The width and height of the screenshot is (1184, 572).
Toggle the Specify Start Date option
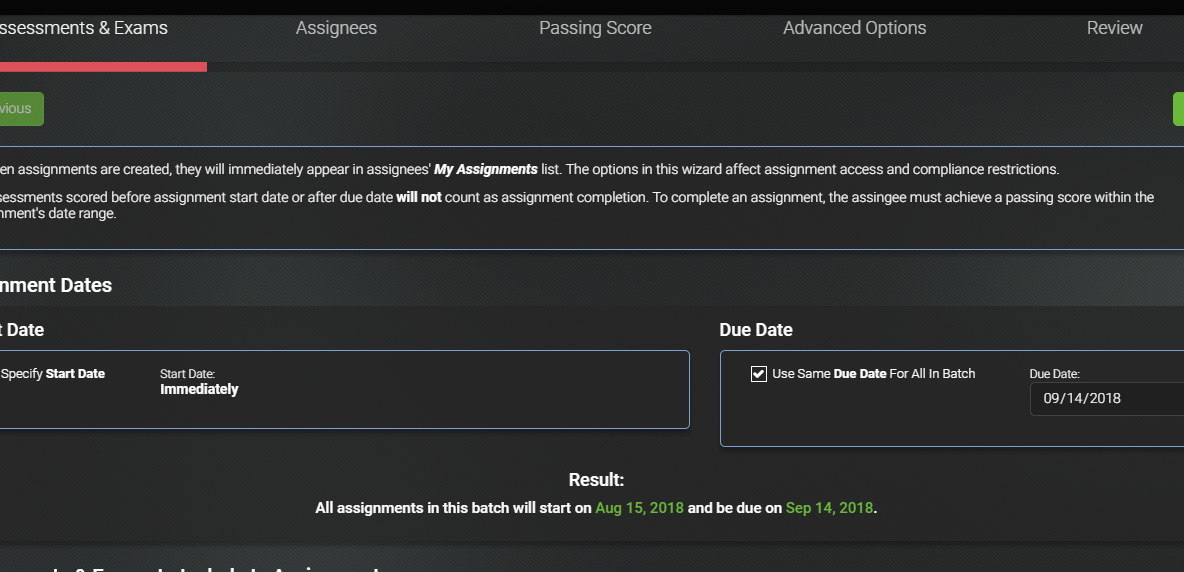(52, 374)
